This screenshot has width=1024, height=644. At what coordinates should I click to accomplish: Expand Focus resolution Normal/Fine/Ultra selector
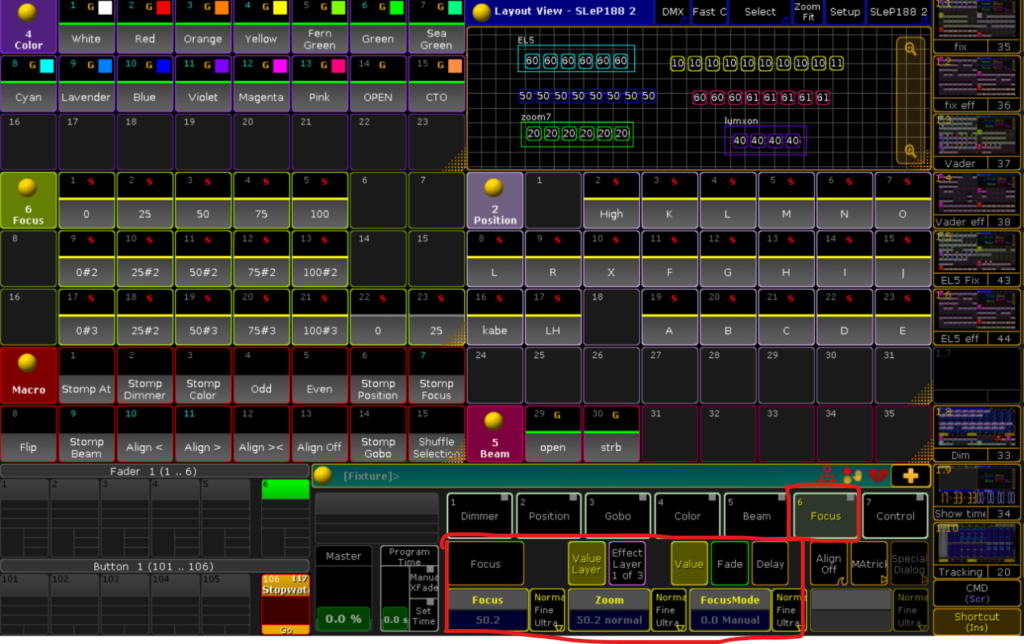click(546, 611)
